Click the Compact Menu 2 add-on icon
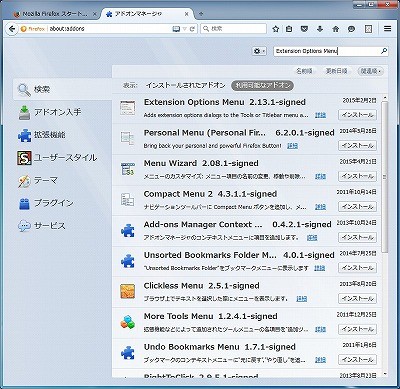 (128, 200)
